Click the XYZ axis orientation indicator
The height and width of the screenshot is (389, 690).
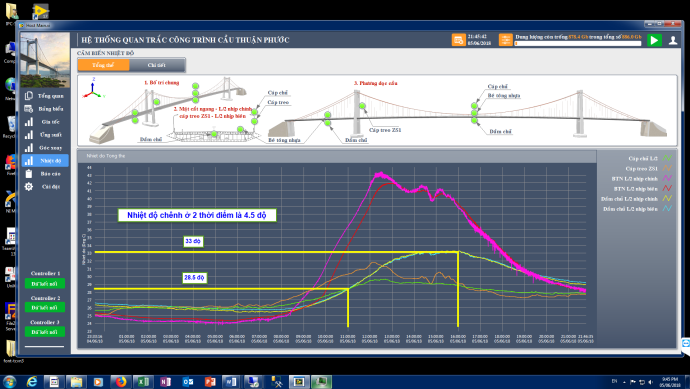(x=93, y=89)
